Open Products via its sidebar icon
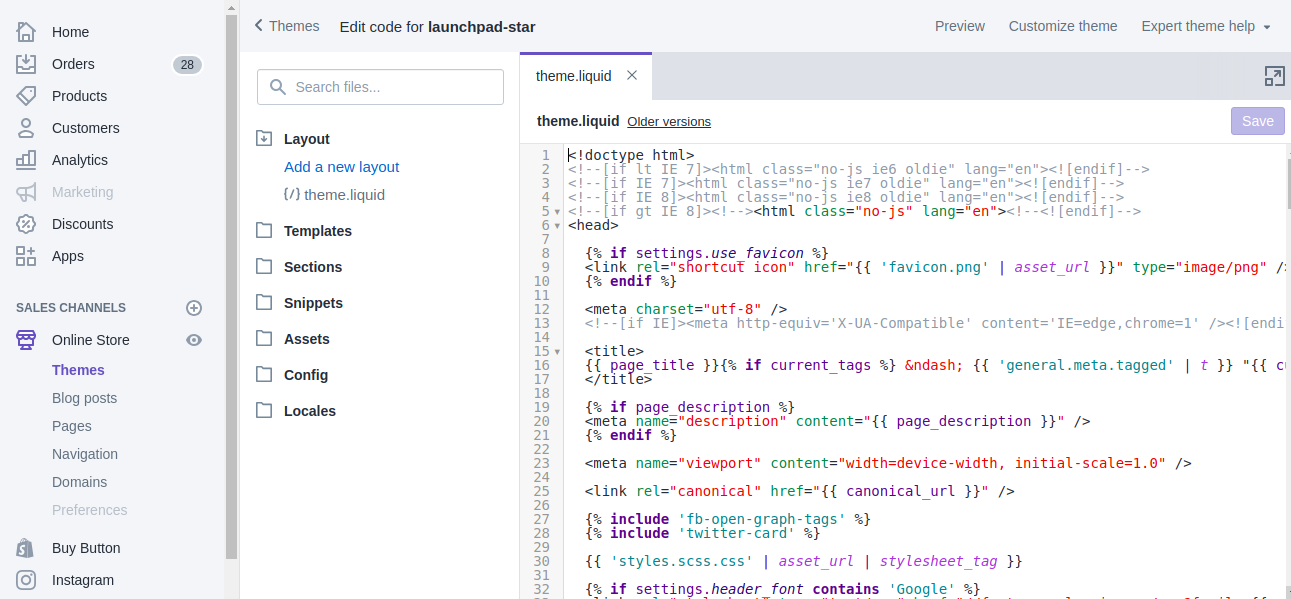Viewport: 1291px width, 599px height. [x=27, y=95]
